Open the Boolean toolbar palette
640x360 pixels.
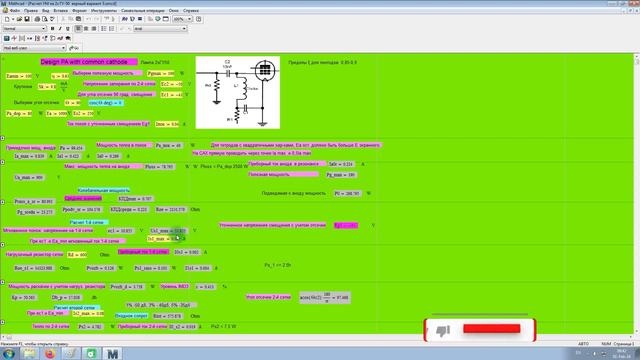(x=44, y=38)
